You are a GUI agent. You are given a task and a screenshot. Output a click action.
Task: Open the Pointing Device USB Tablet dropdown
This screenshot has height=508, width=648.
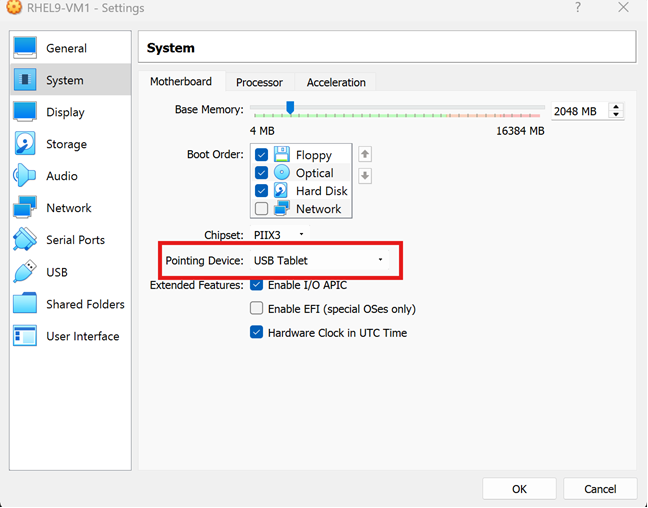pos(319,260)
